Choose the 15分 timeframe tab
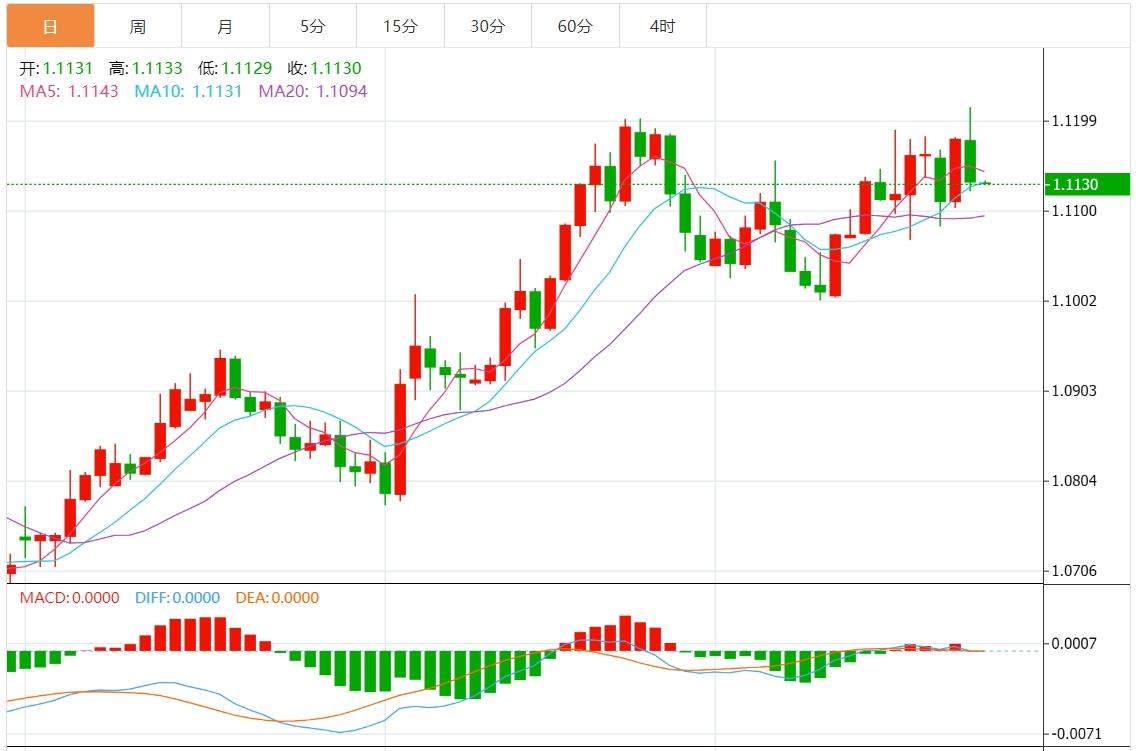This screenshot has height=751, width=1141. tap(400, 27)
